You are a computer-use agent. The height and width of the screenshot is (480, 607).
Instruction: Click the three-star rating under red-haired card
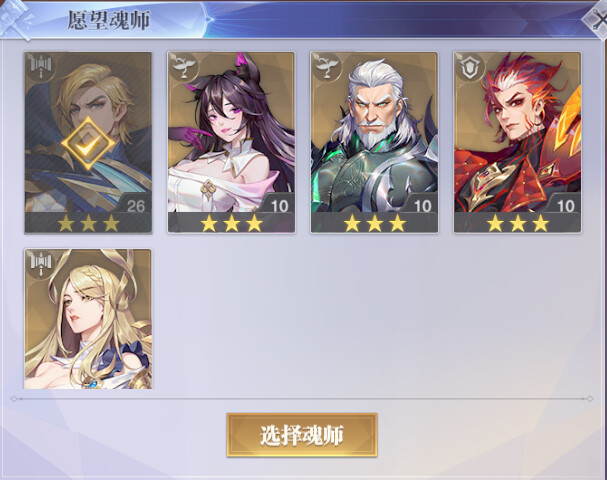pyautogui.click(x=518, y=223)
